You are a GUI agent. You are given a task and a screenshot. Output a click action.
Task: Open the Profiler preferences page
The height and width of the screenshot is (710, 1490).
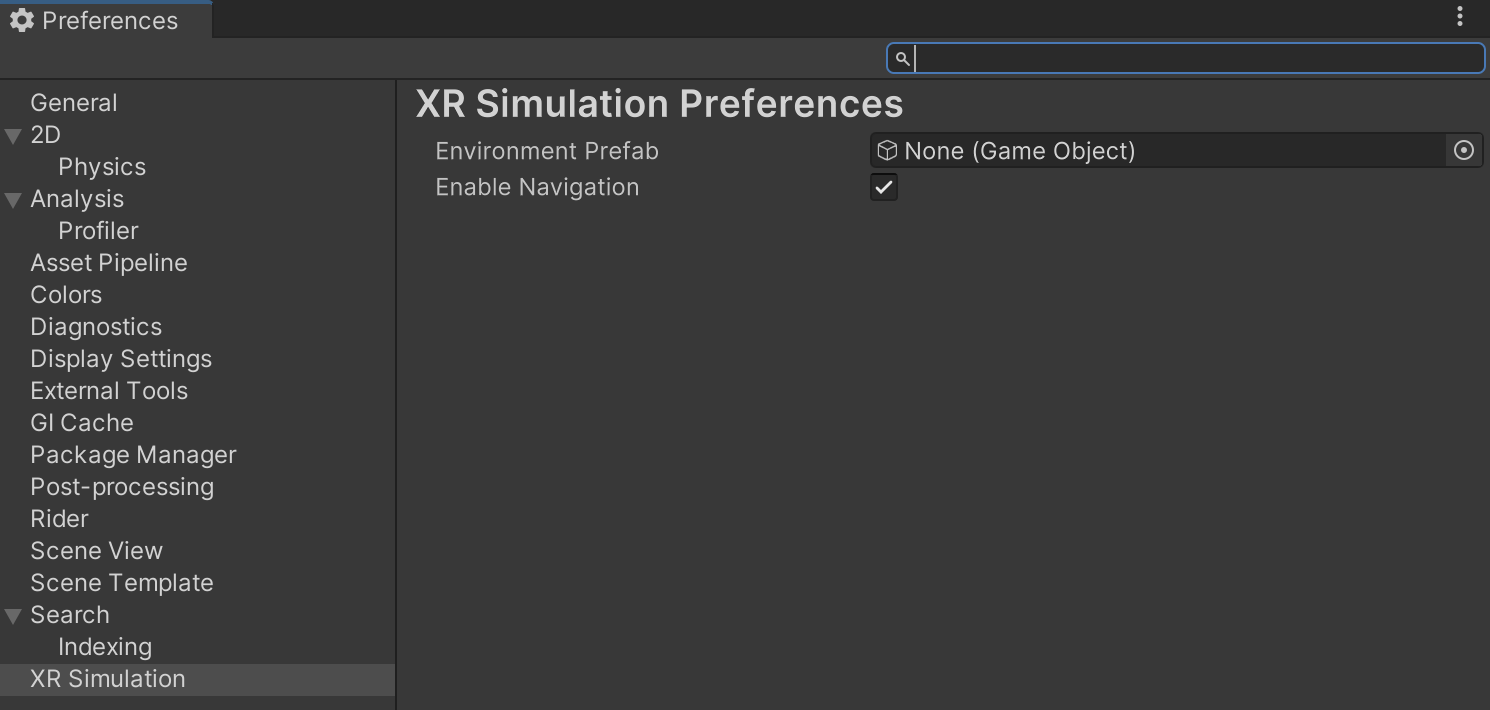[98, 230]
